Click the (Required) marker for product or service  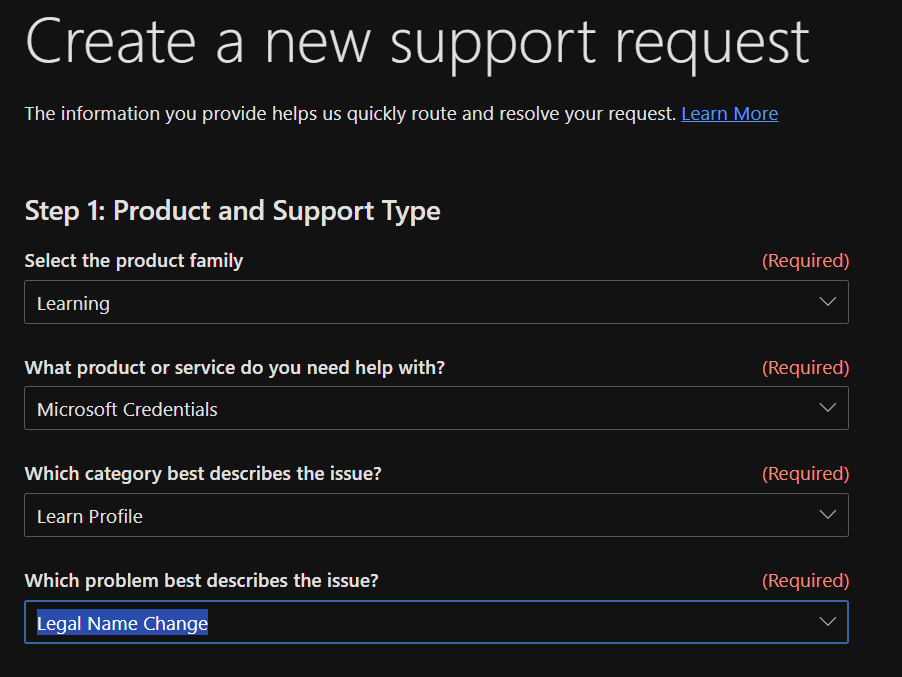805,368
